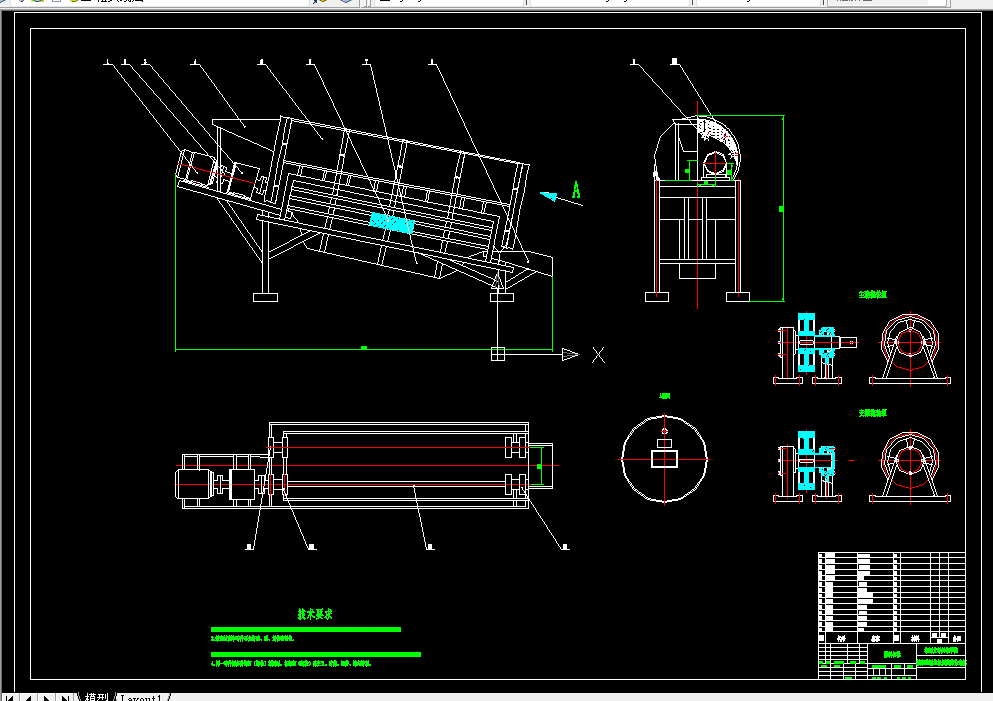The height and width of the screenshot is (701, 993).
Task: Switch to the 模型 model tab
Action: (x=97, y=697)
